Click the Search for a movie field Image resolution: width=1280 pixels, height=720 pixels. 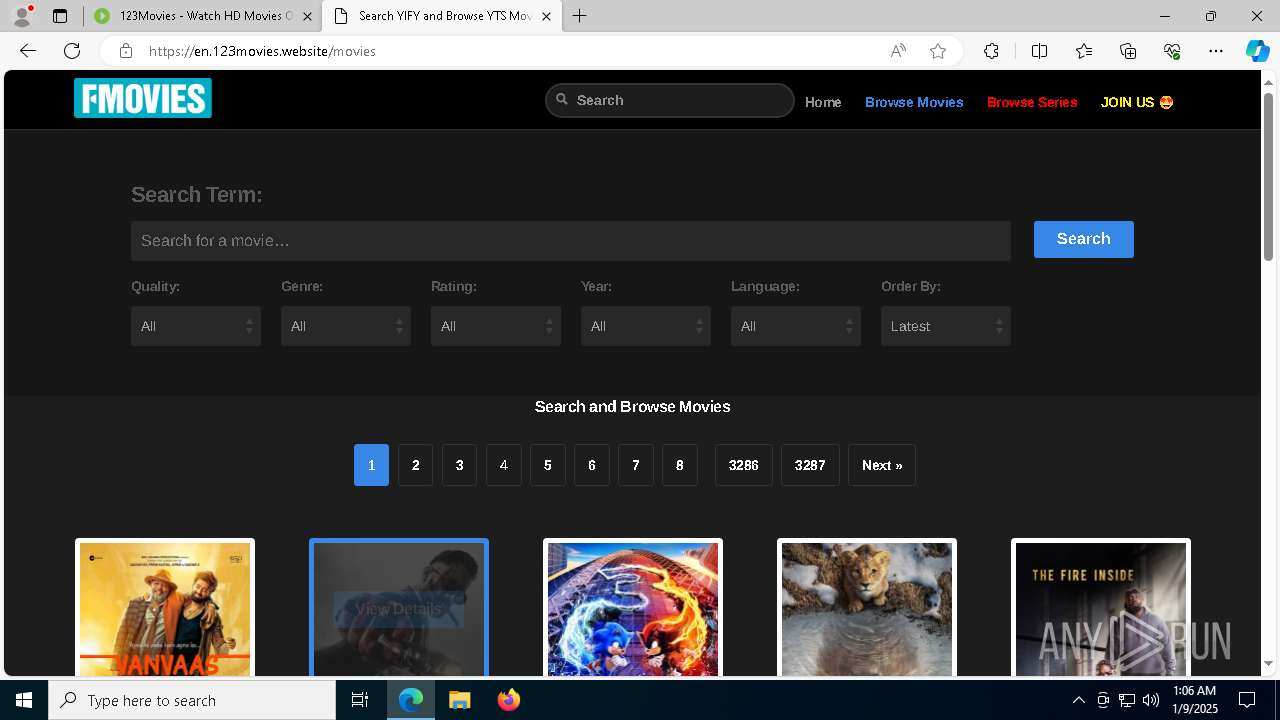pos(571,241)
